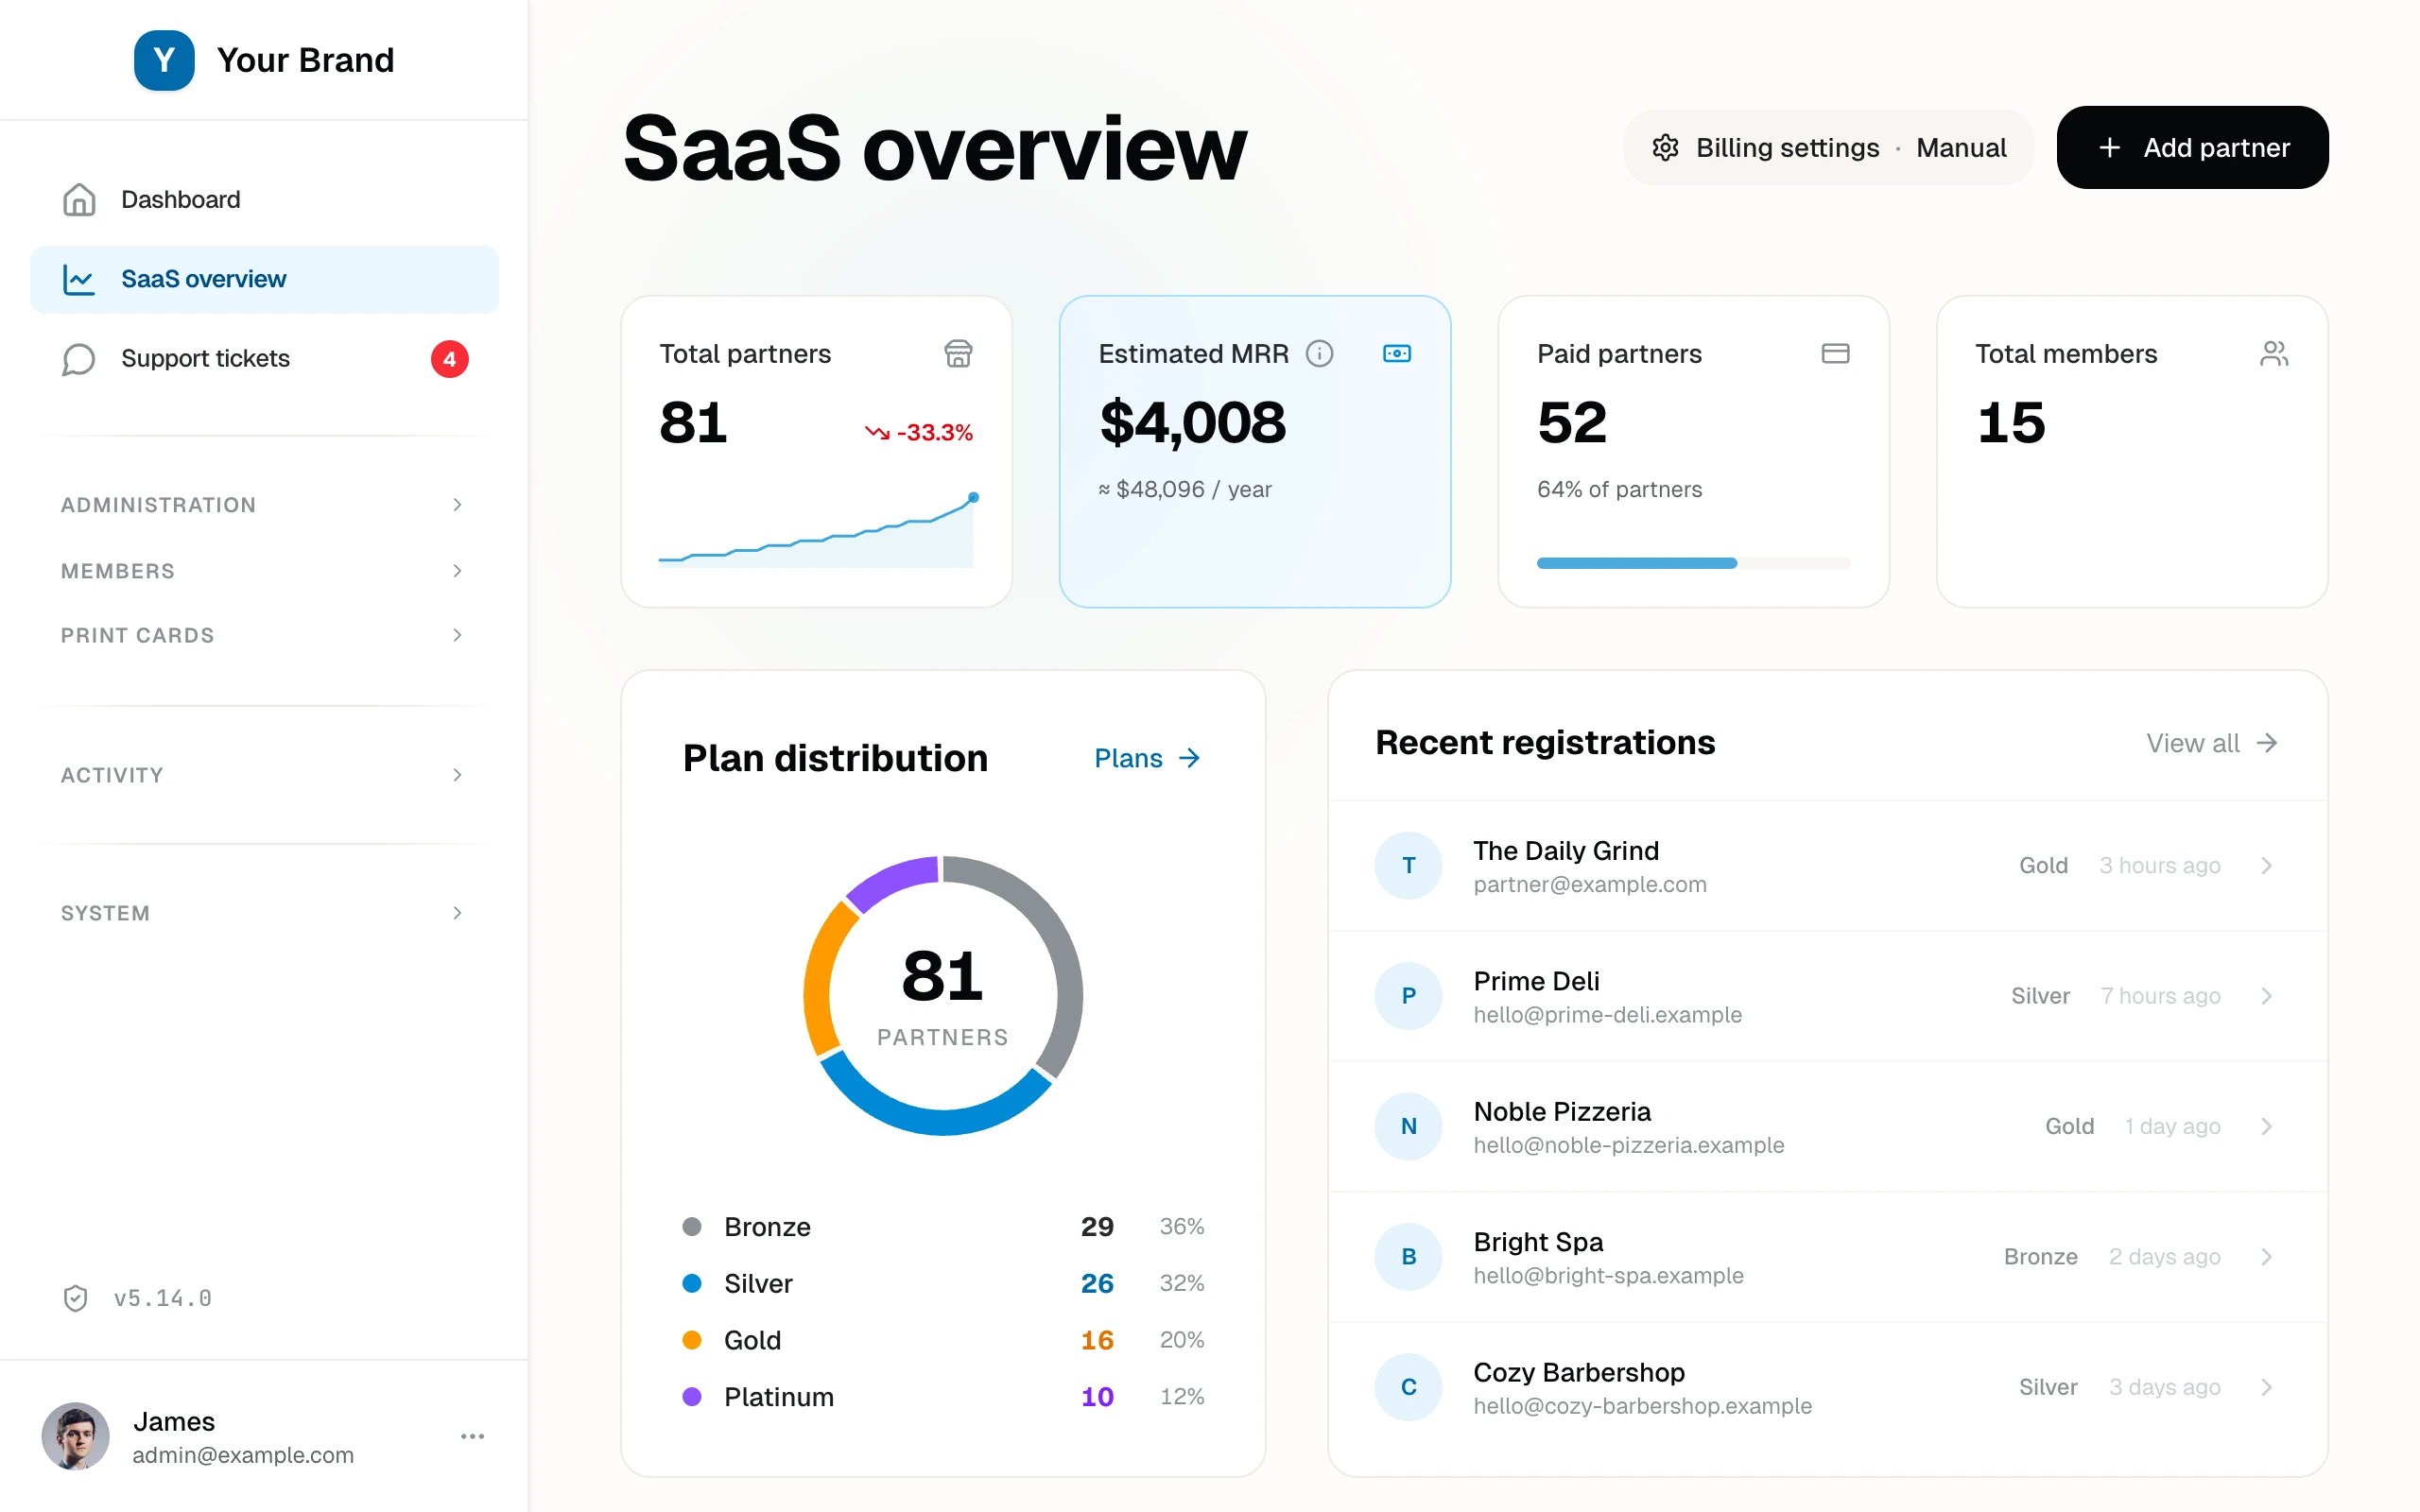Open the three-dot menu beside James

tap(472, 1436)
